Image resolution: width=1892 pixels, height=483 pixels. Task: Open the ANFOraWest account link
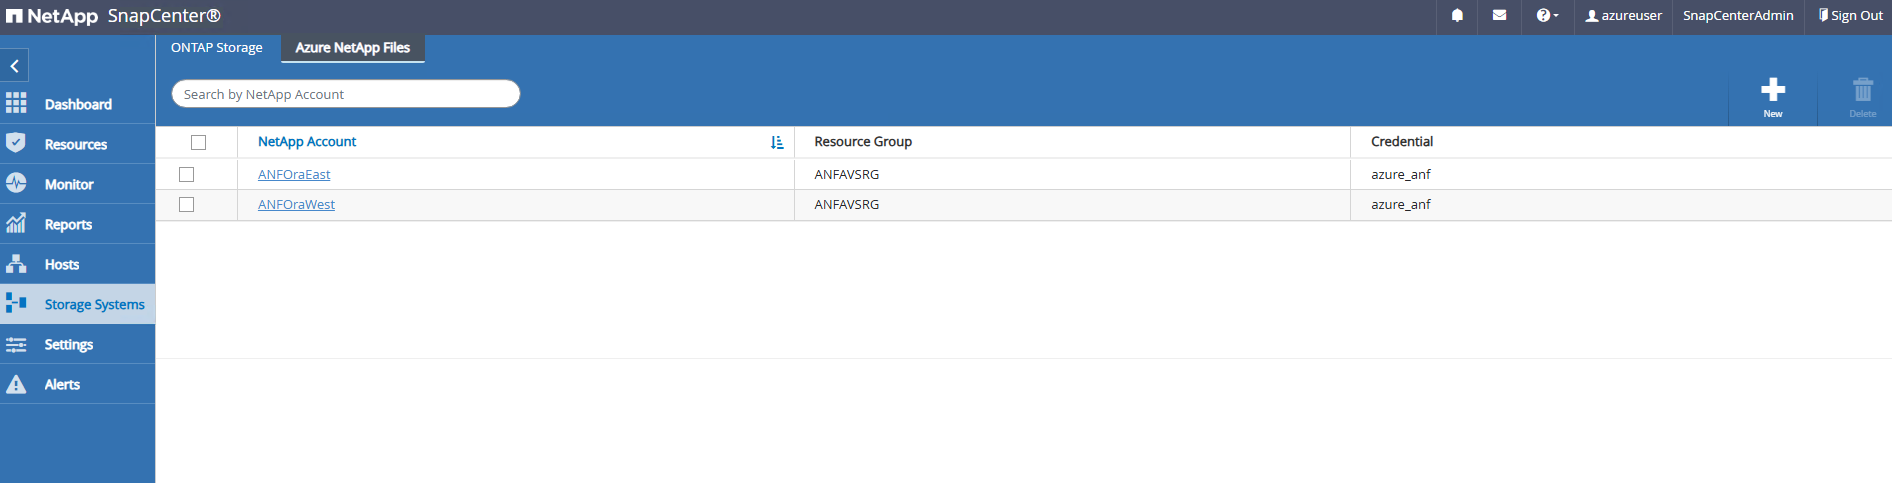pyautogui.click(x=296, y=204)
